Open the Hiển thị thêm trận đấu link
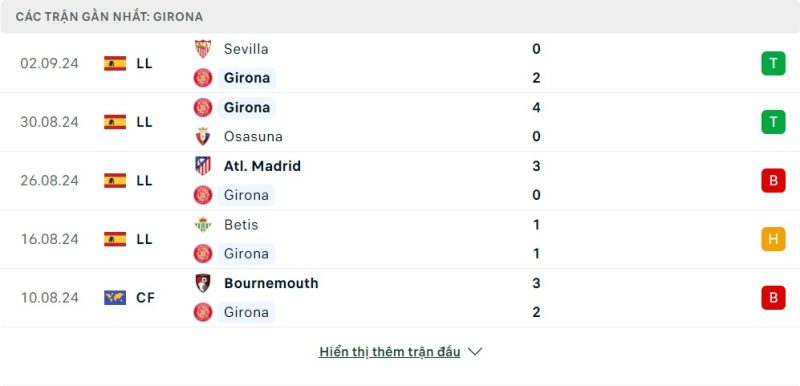Image resolution: width=800 pixels, height=386 pixels. 390,352
